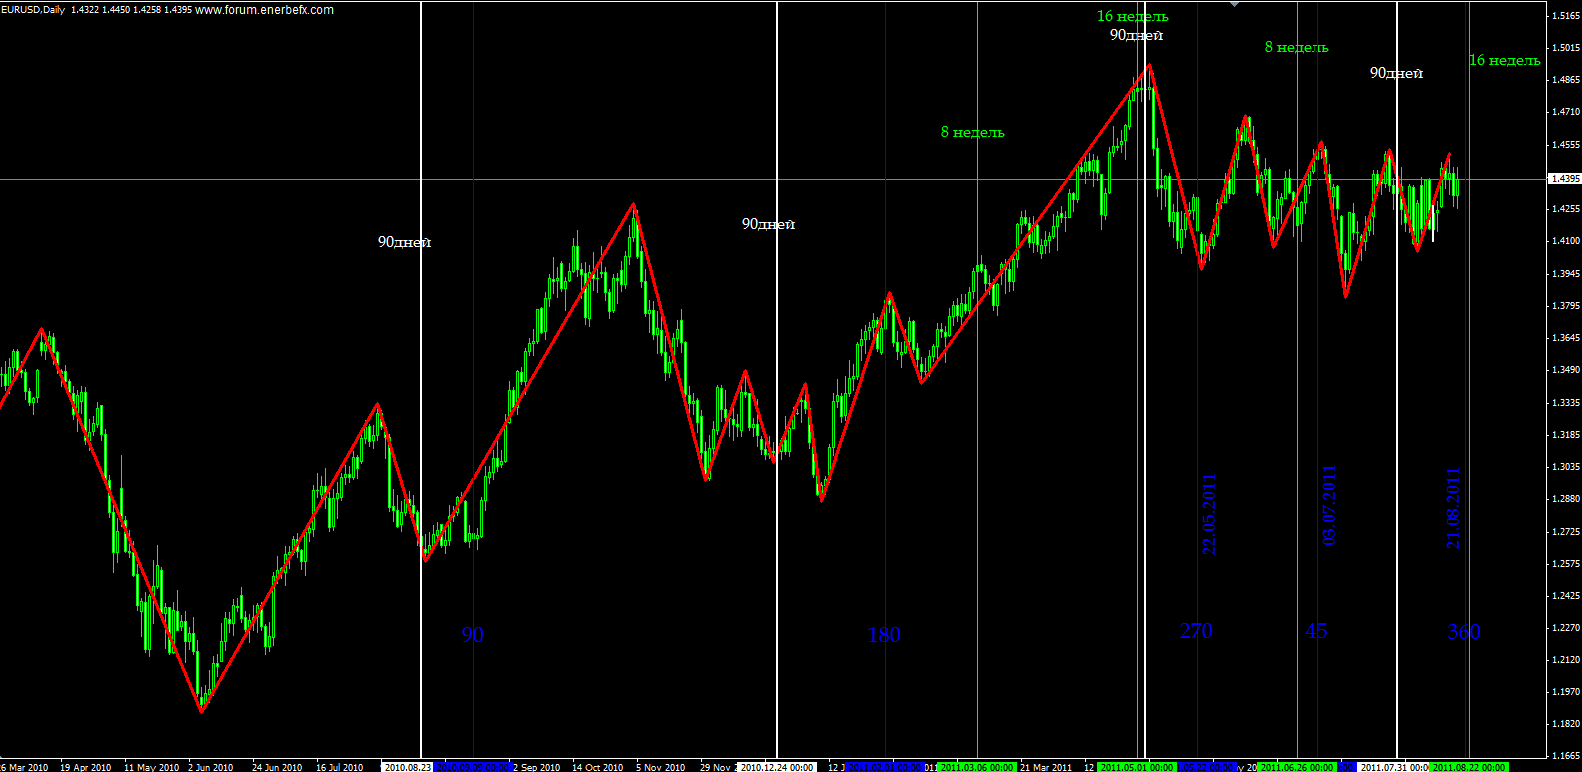Click the 1.1665 price scale value

point(1565,756)
